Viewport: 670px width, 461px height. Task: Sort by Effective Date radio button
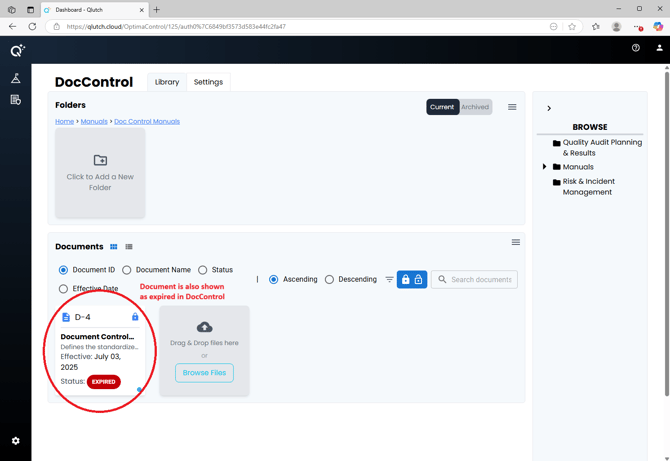(x=63, y=289)
